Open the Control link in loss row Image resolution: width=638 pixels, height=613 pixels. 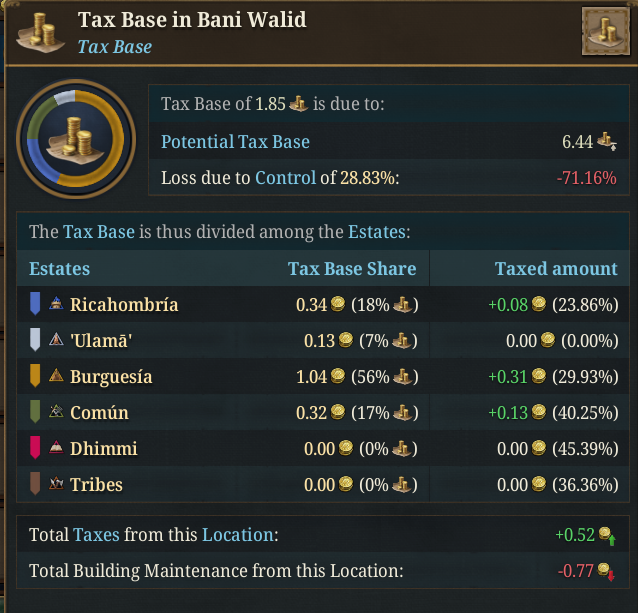284,179
